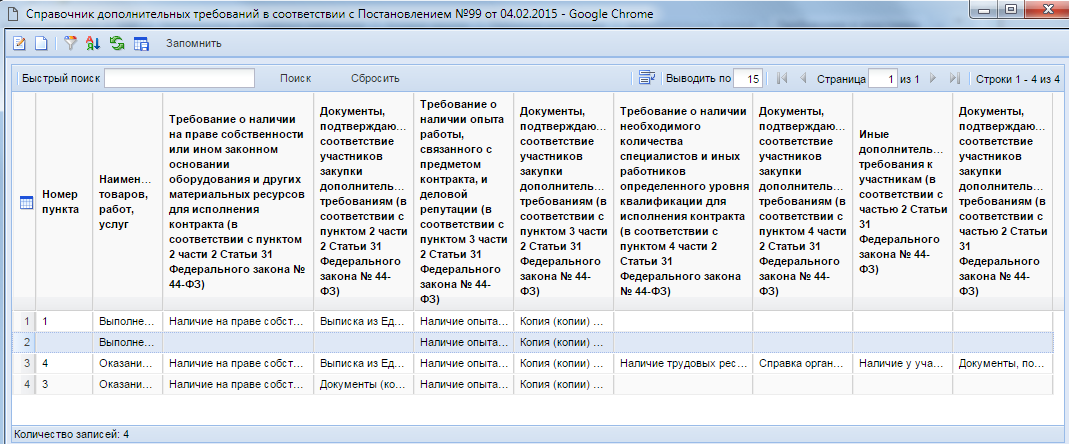Refresh the table with green arrows icon

pyautogui.click(x=117, y=44)
